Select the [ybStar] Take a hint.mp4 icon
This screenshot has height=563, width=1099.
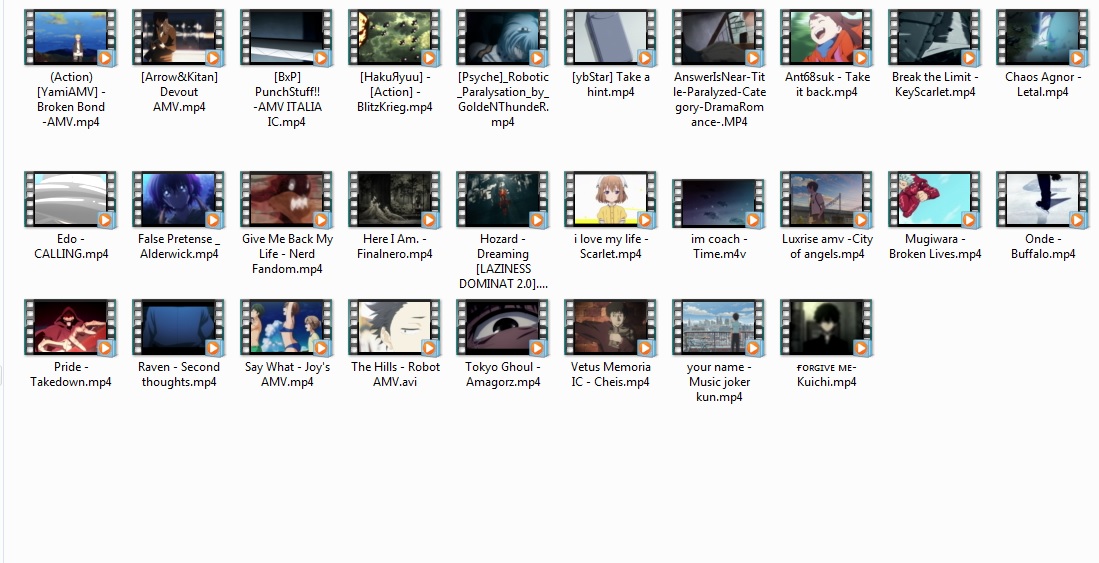coord(610,38)
